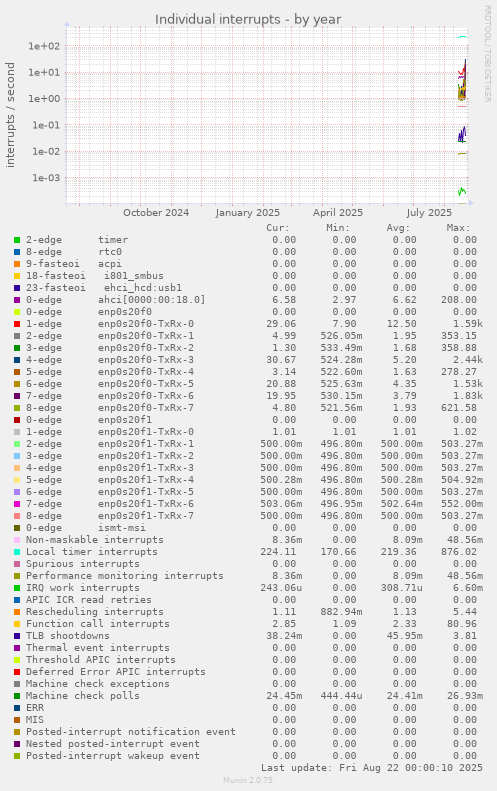Click the Munin 2.0.75 footer text
The image size is (497, 791).
click(x=248, y=780)
